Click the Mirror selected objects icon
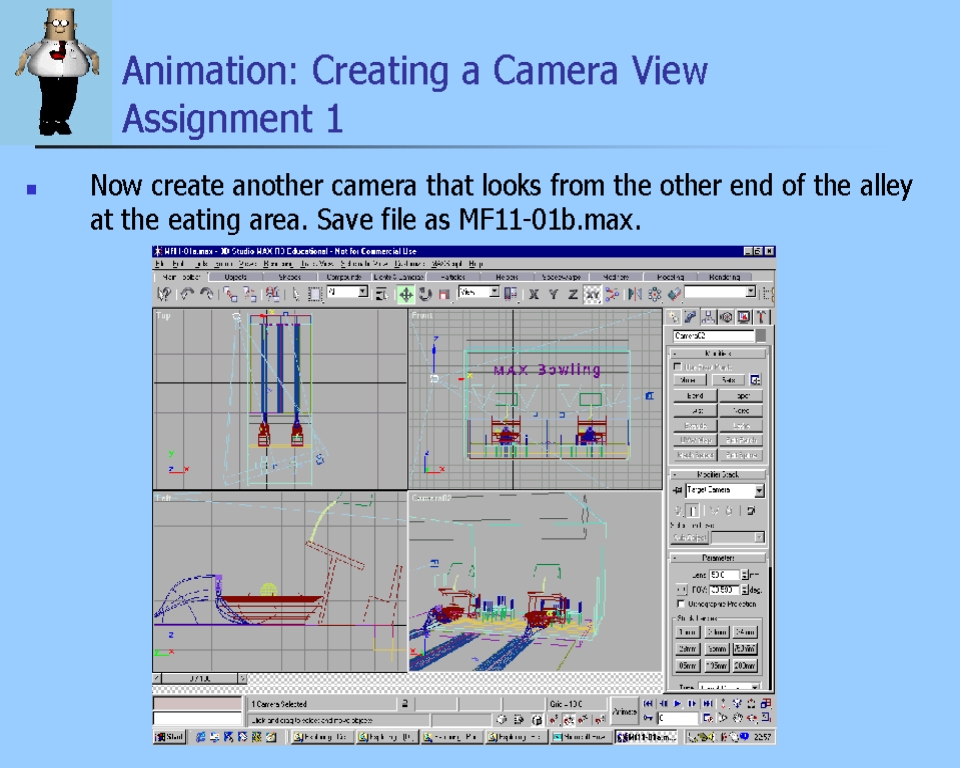 634,294
